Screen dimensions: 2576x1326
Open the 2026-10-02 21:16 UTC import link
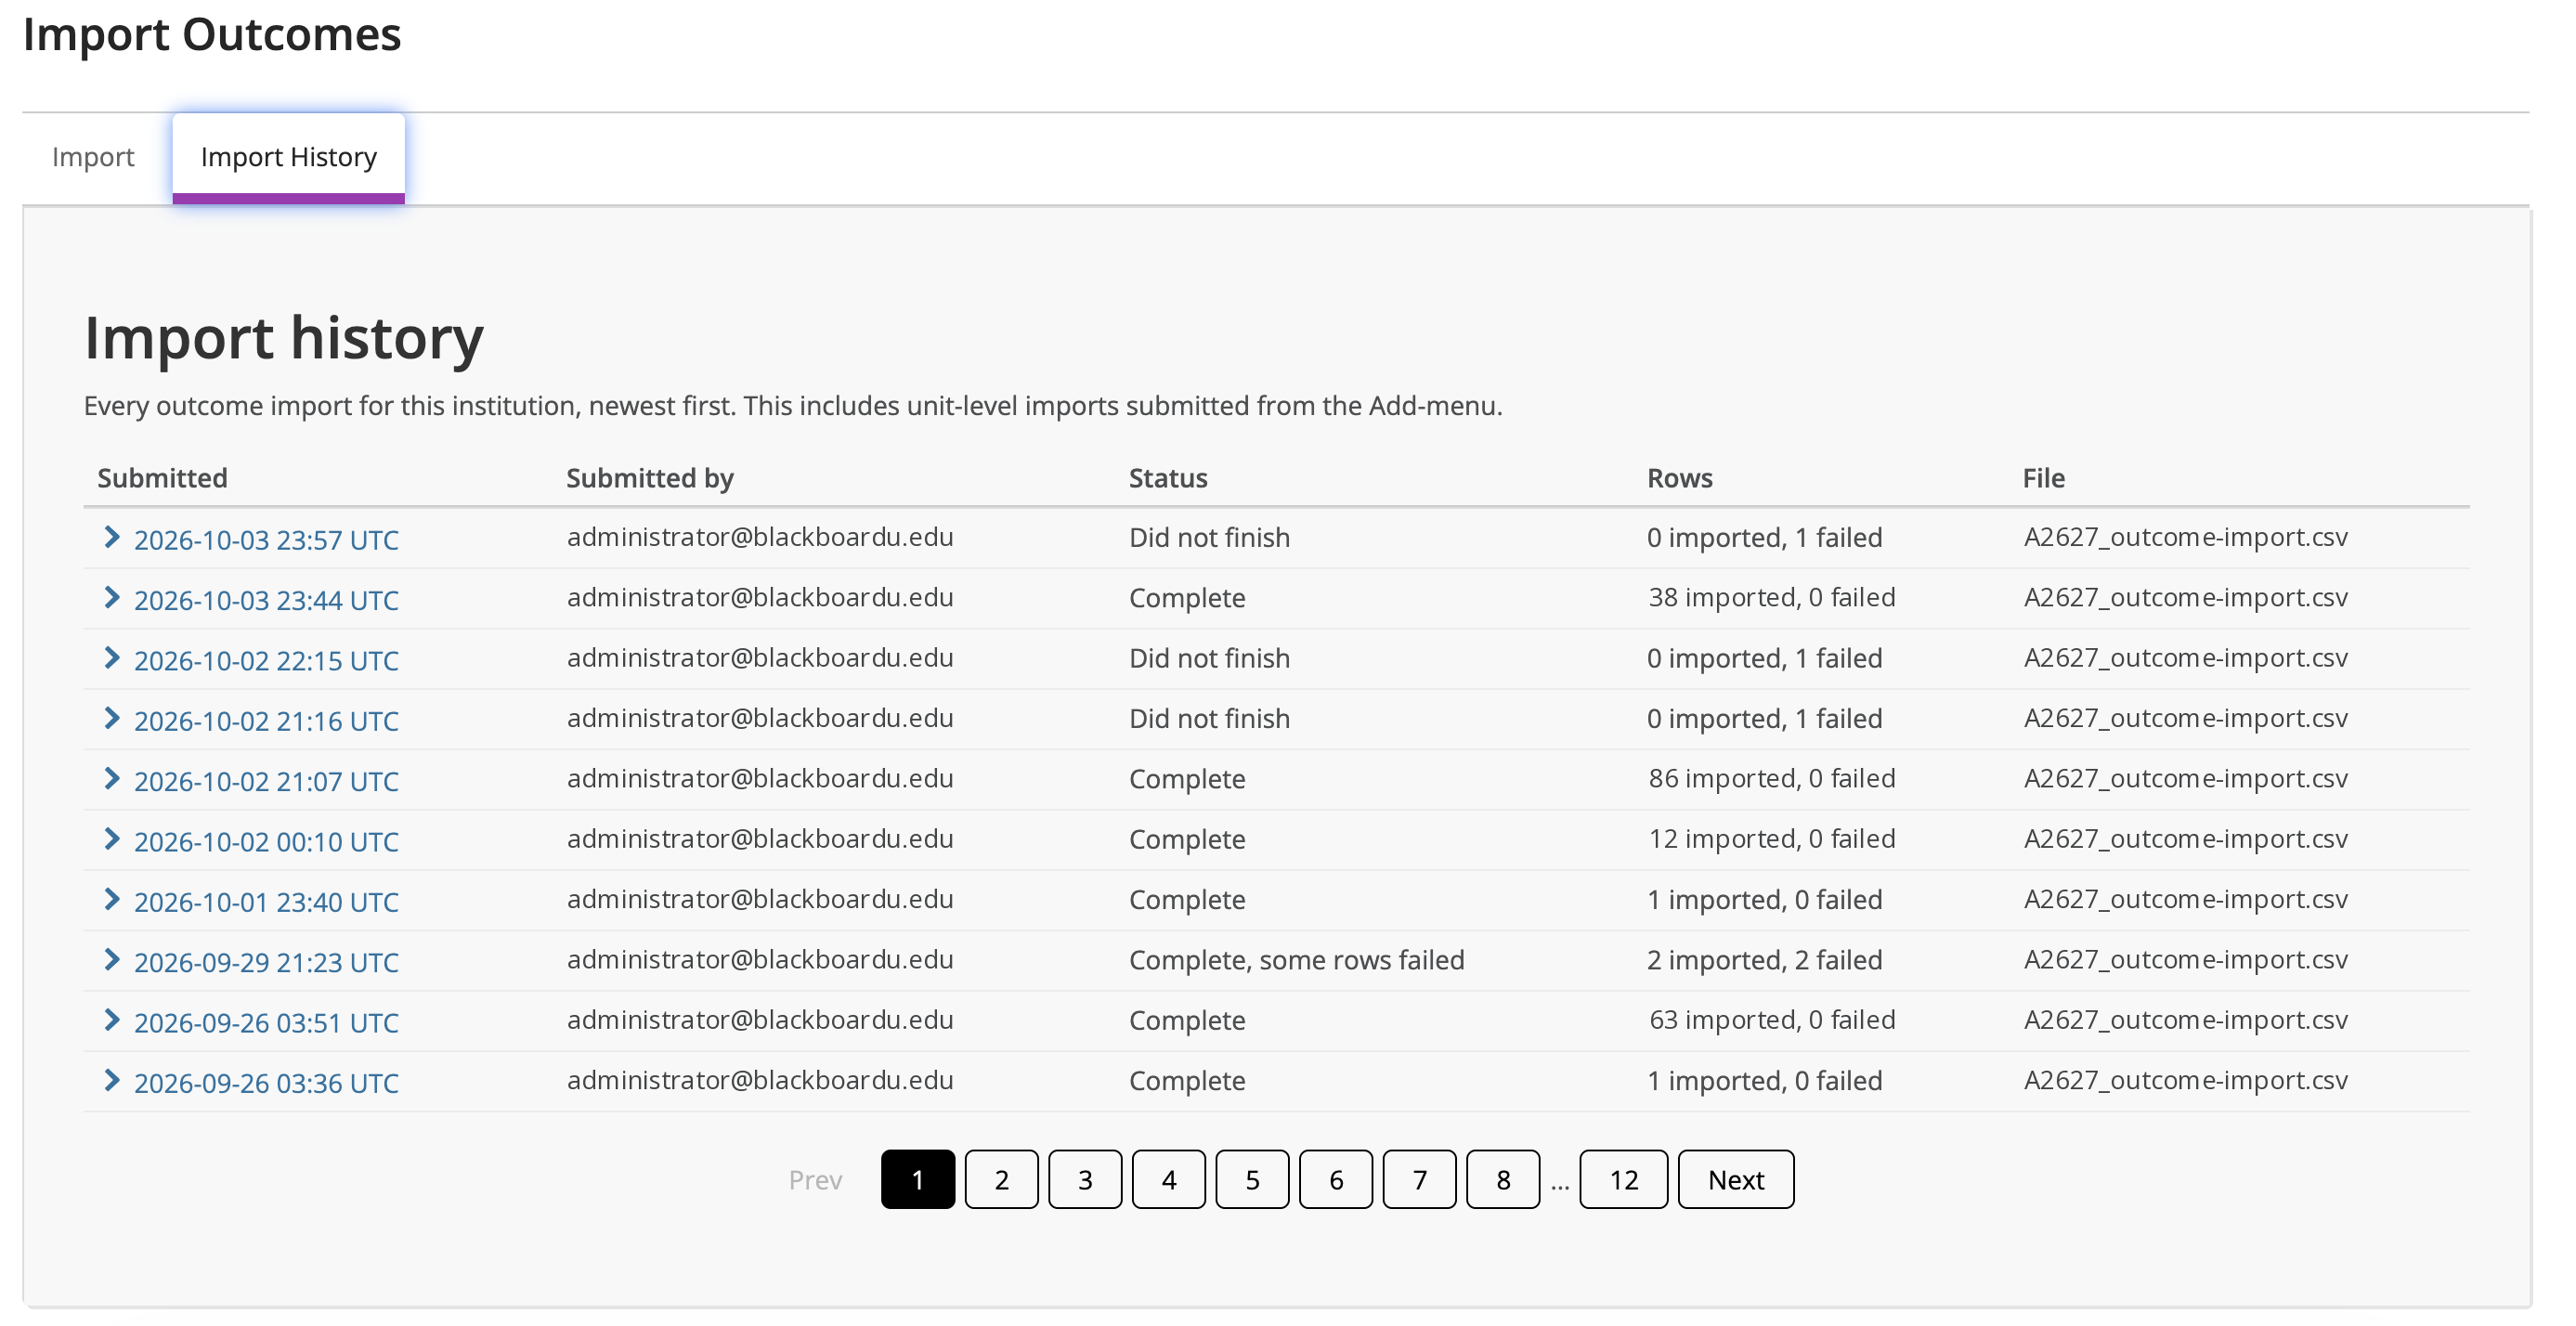click(266, 721)
